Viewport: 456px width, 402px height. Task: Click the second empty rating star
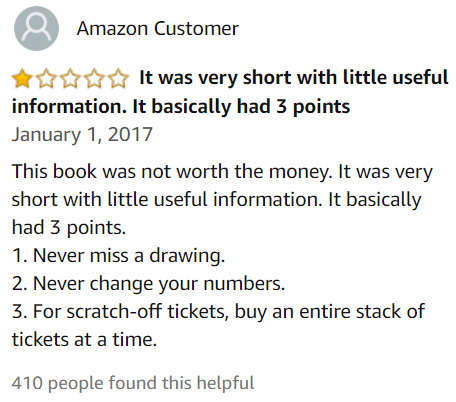coord(46,79)
